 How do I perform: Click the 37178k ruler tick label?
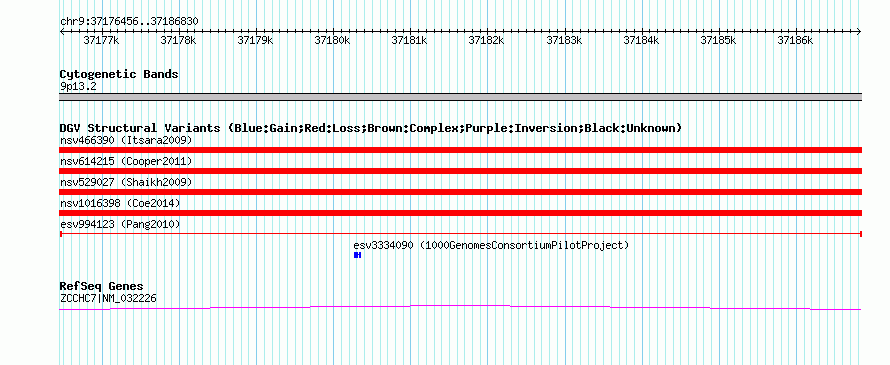(178, 40)
